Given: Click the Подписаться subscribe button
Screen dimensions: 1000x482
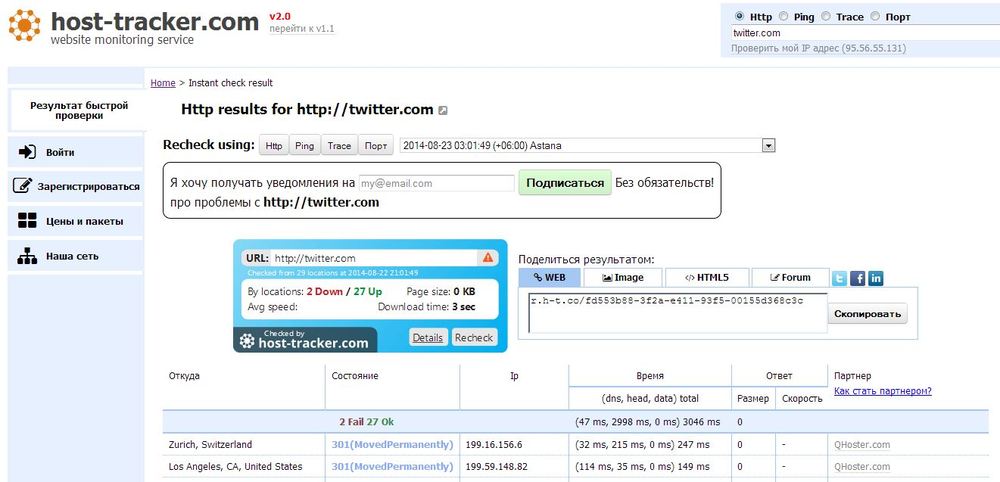Looking at the screenshot, I should (x=565, y=183).
